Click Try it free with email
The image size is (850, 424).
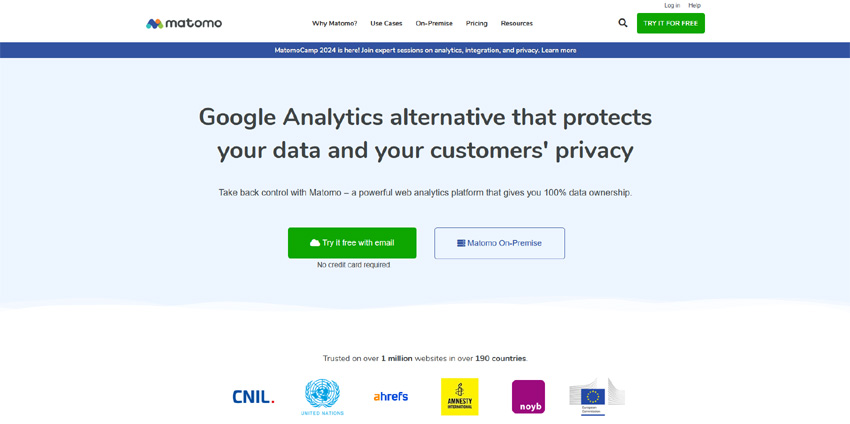coord(352,243)
